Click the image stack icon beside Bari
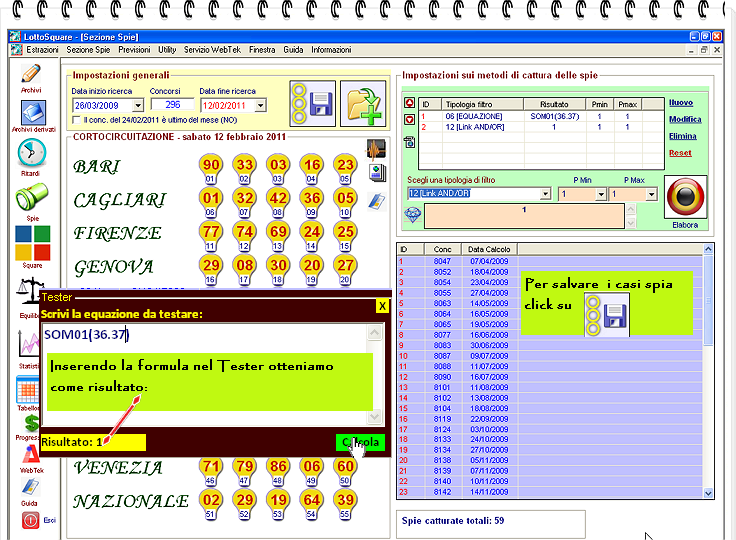Image resolution: width=736 pixels, height=540 pixels. [377, 173]
